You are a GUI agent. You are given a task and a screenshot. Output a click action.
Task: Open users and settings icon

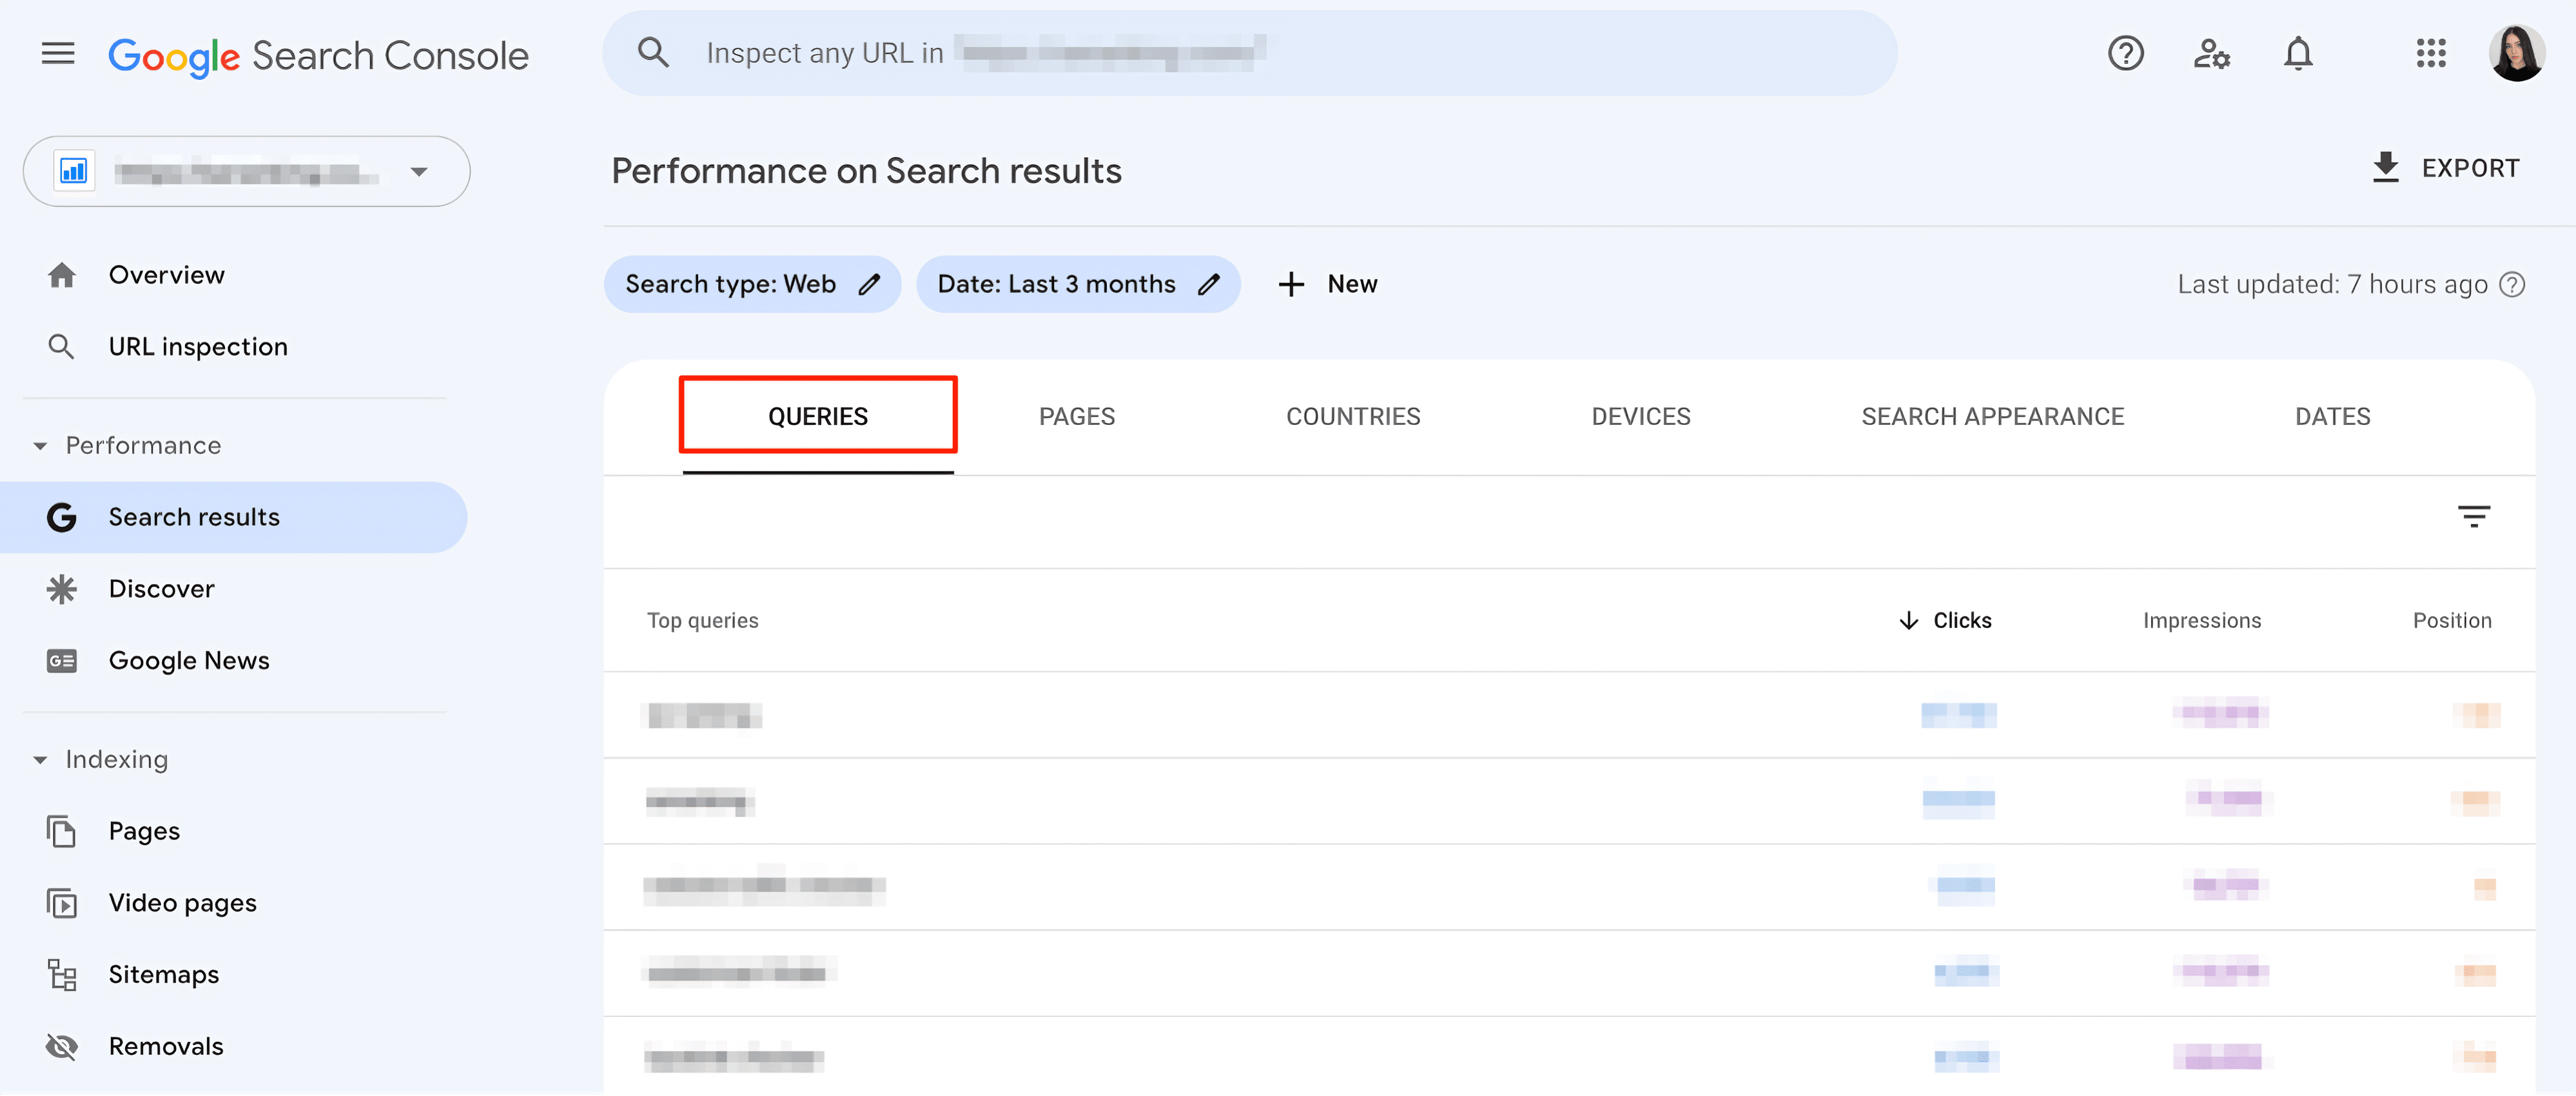pos(2211,53)
